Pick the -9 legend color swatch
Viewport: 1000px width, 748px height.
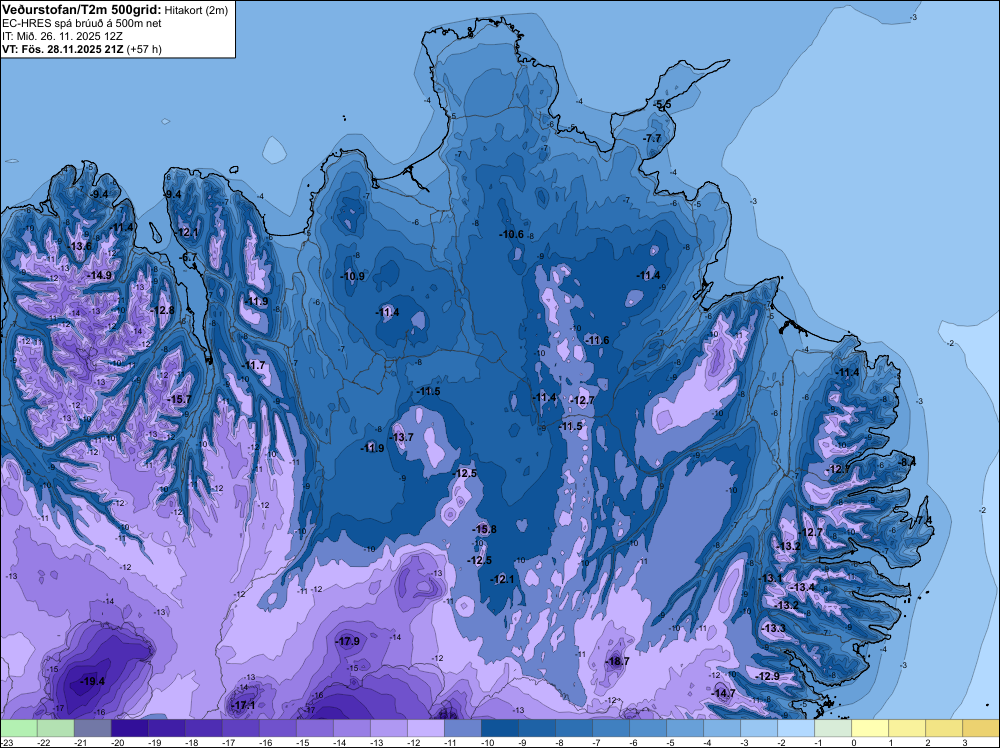[536, 728]
